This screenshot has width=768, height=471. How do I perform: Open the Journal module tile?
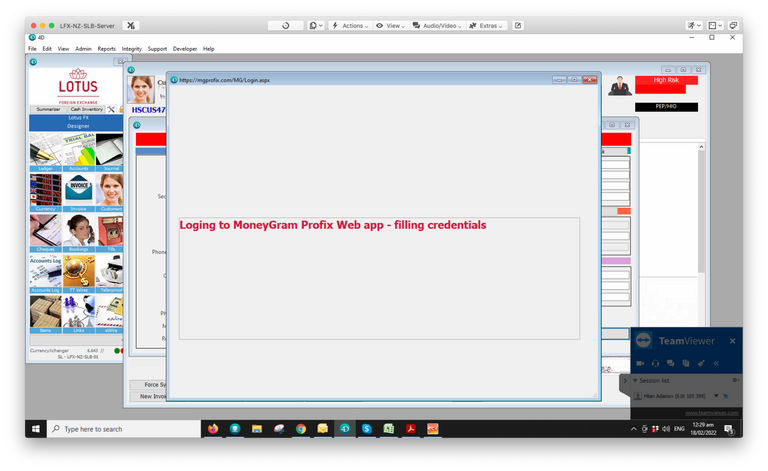pos(109,152)
